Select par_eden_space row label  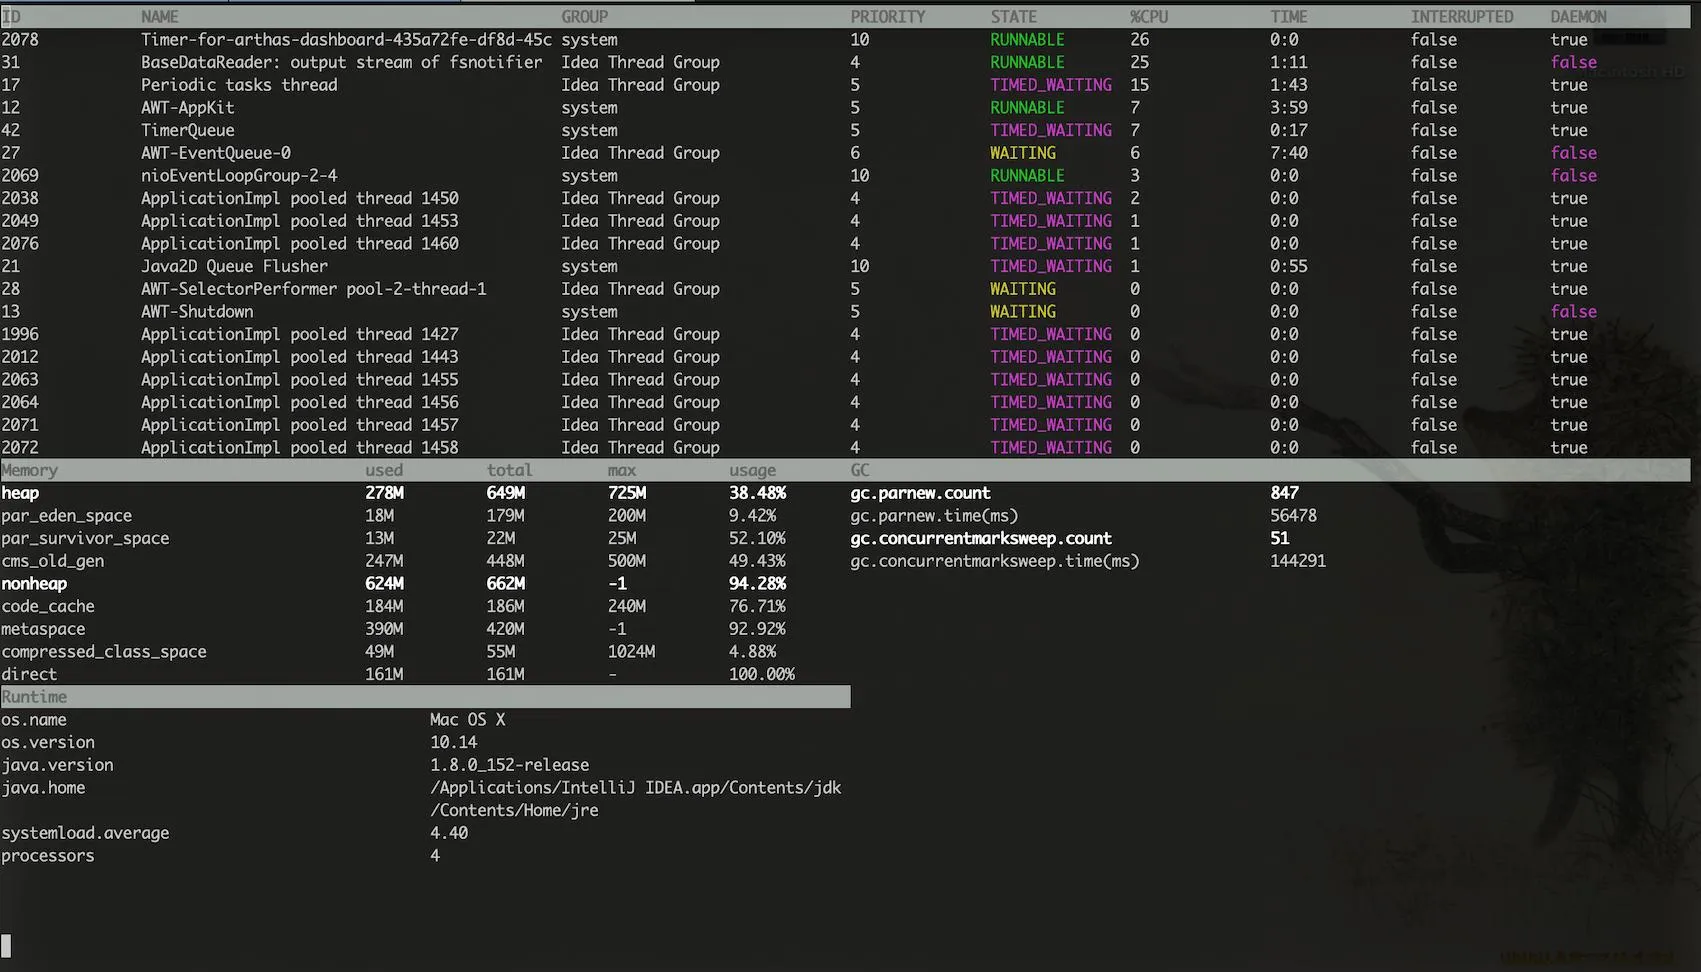(67, 516)
